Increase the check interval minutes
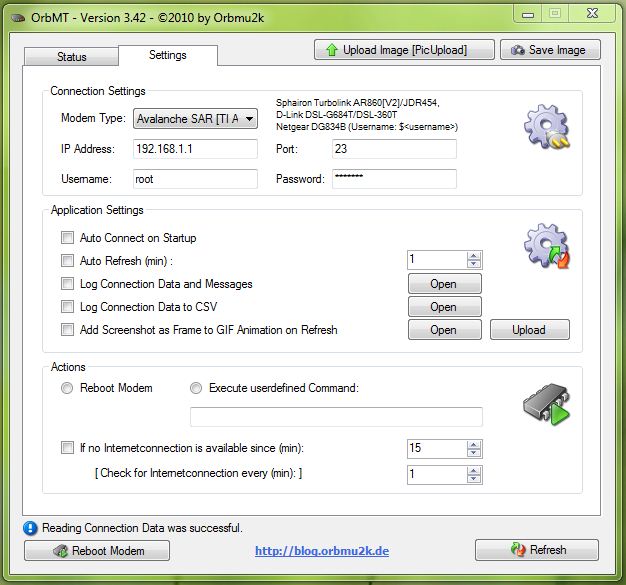Image resolution: width=626 pixels, height=585 pixels. [473, 471]
